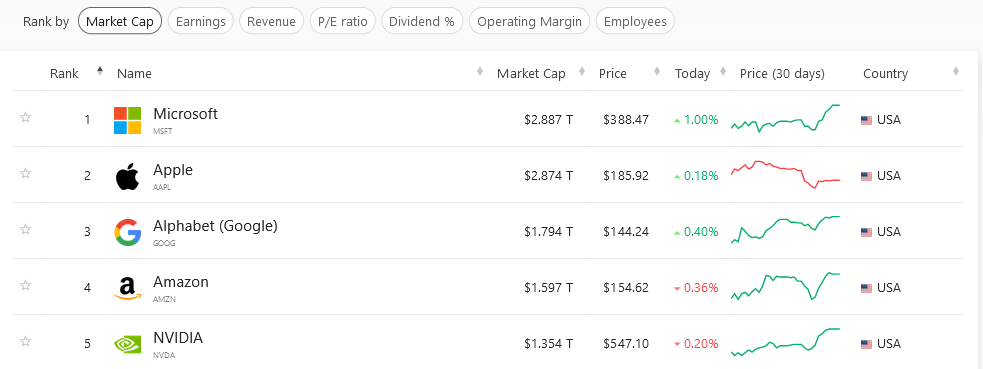The width and height of the screenshot is (983, 369).
Task: Sort using the Market Cap column arrows
Action: pyautogui.click(x=582, y=71)
